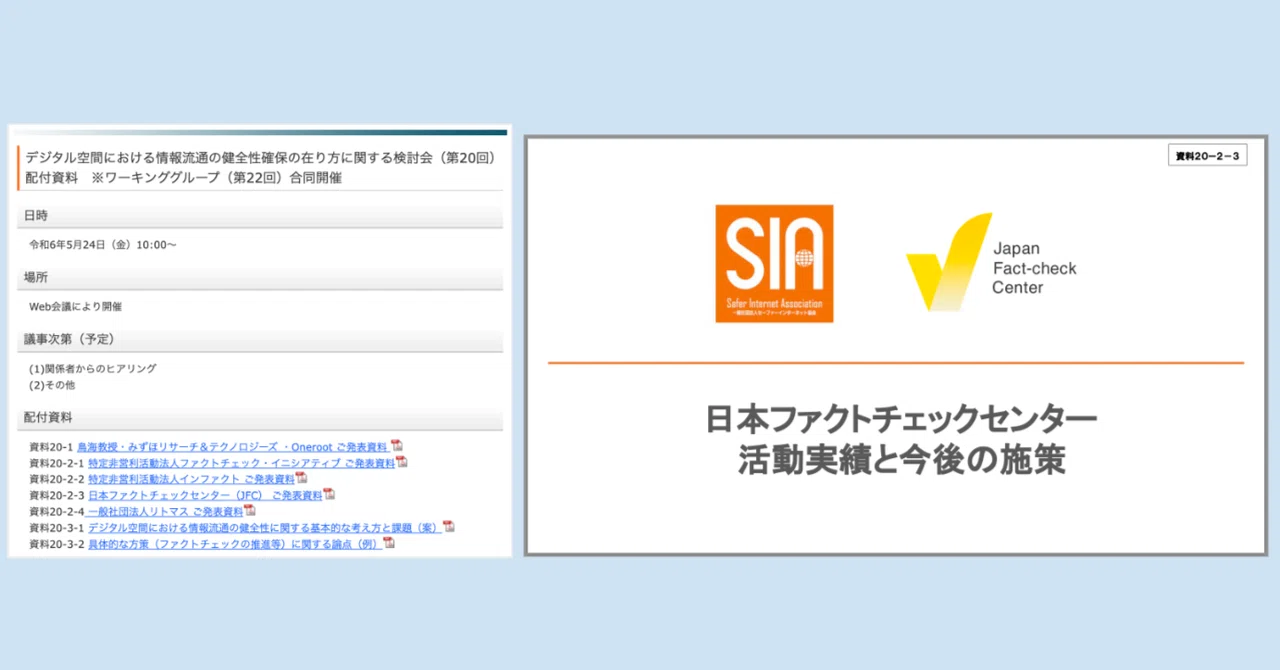
Task: Click the Japan Fact-check Center yellow checkmark logo
Action: tap(948, 262)
